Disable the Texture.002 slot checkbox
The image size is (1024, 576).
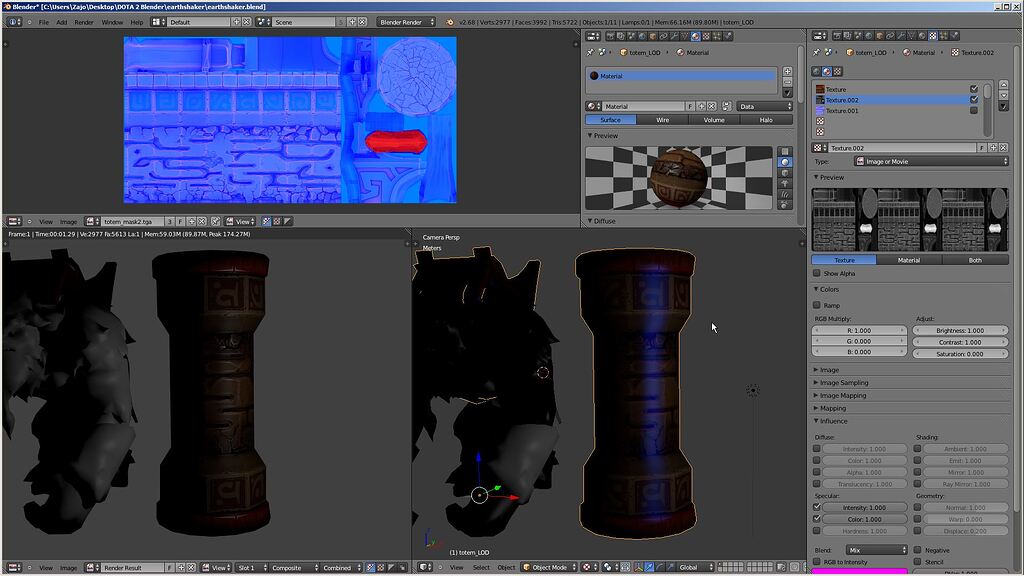974,100
